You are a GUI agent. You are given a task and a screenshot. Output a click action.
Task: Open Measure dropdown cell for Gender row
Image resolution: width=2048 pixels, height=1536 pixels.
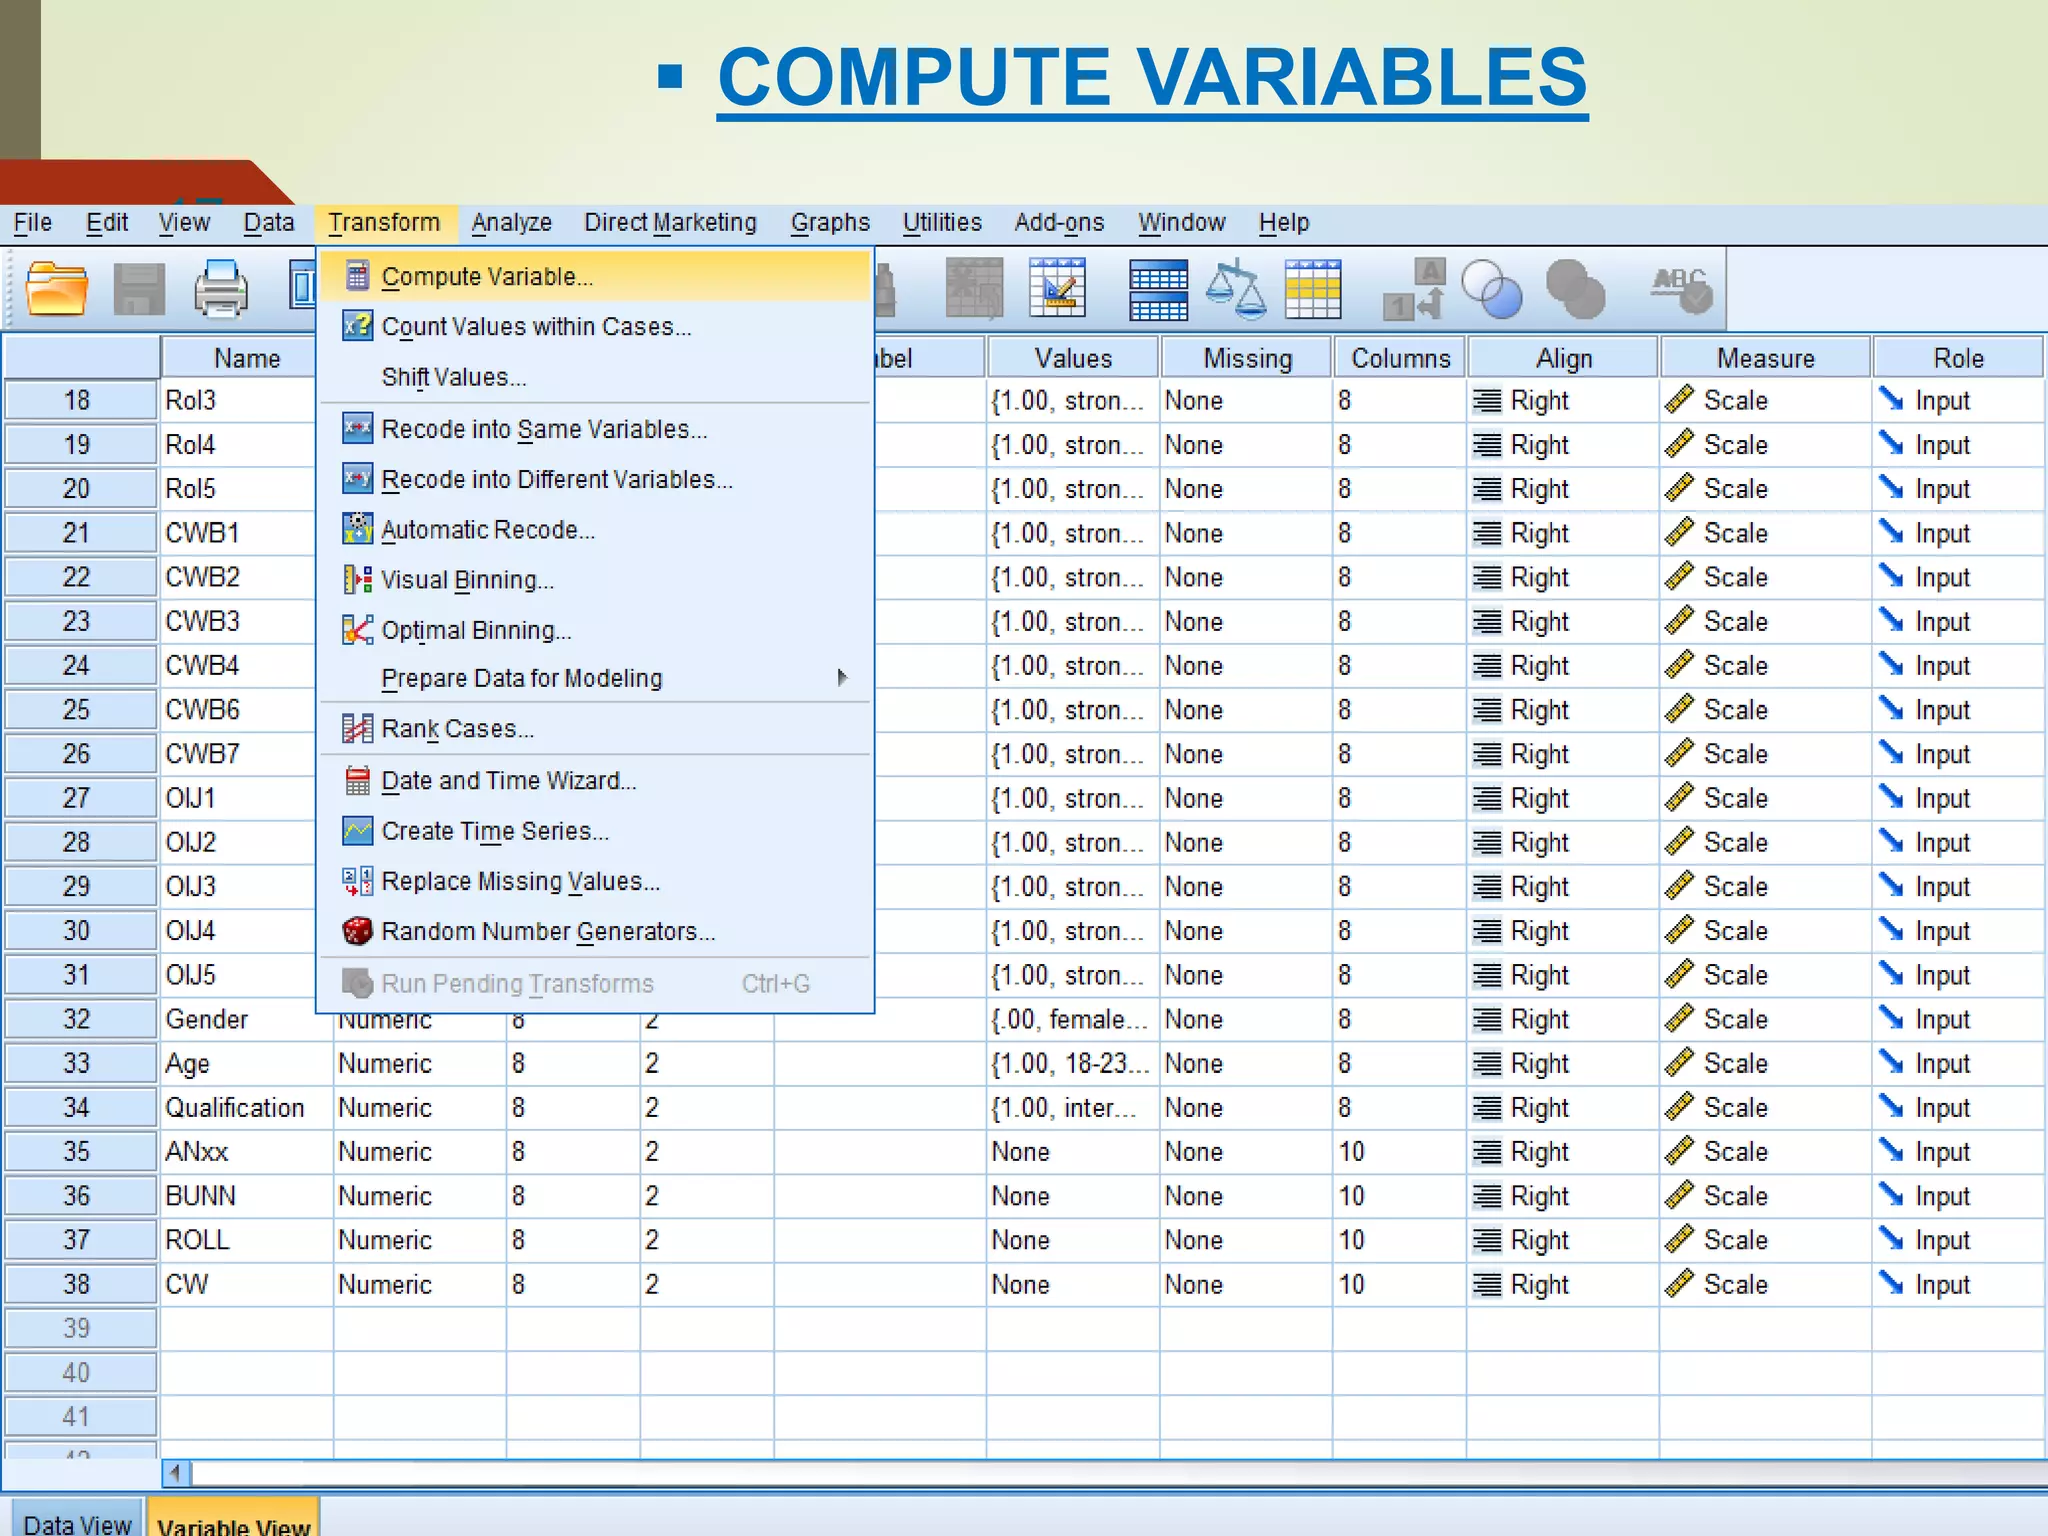click(x=1764, y=1019)
